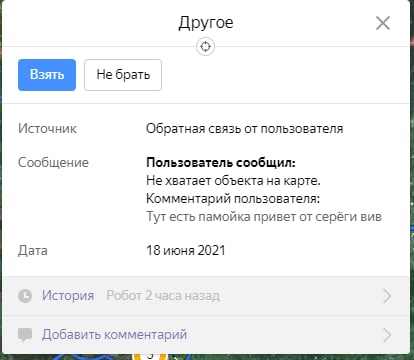Click the clock icon beside История
The height and width of the screenshot is (360, 414).
pos(25,296)
